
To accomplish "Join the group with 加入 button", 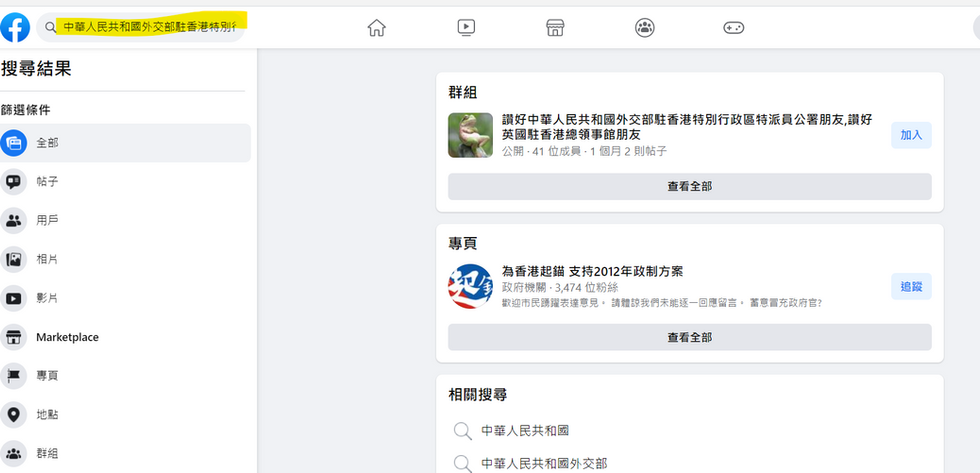I will pyautogui.click(x=911, y=135).
